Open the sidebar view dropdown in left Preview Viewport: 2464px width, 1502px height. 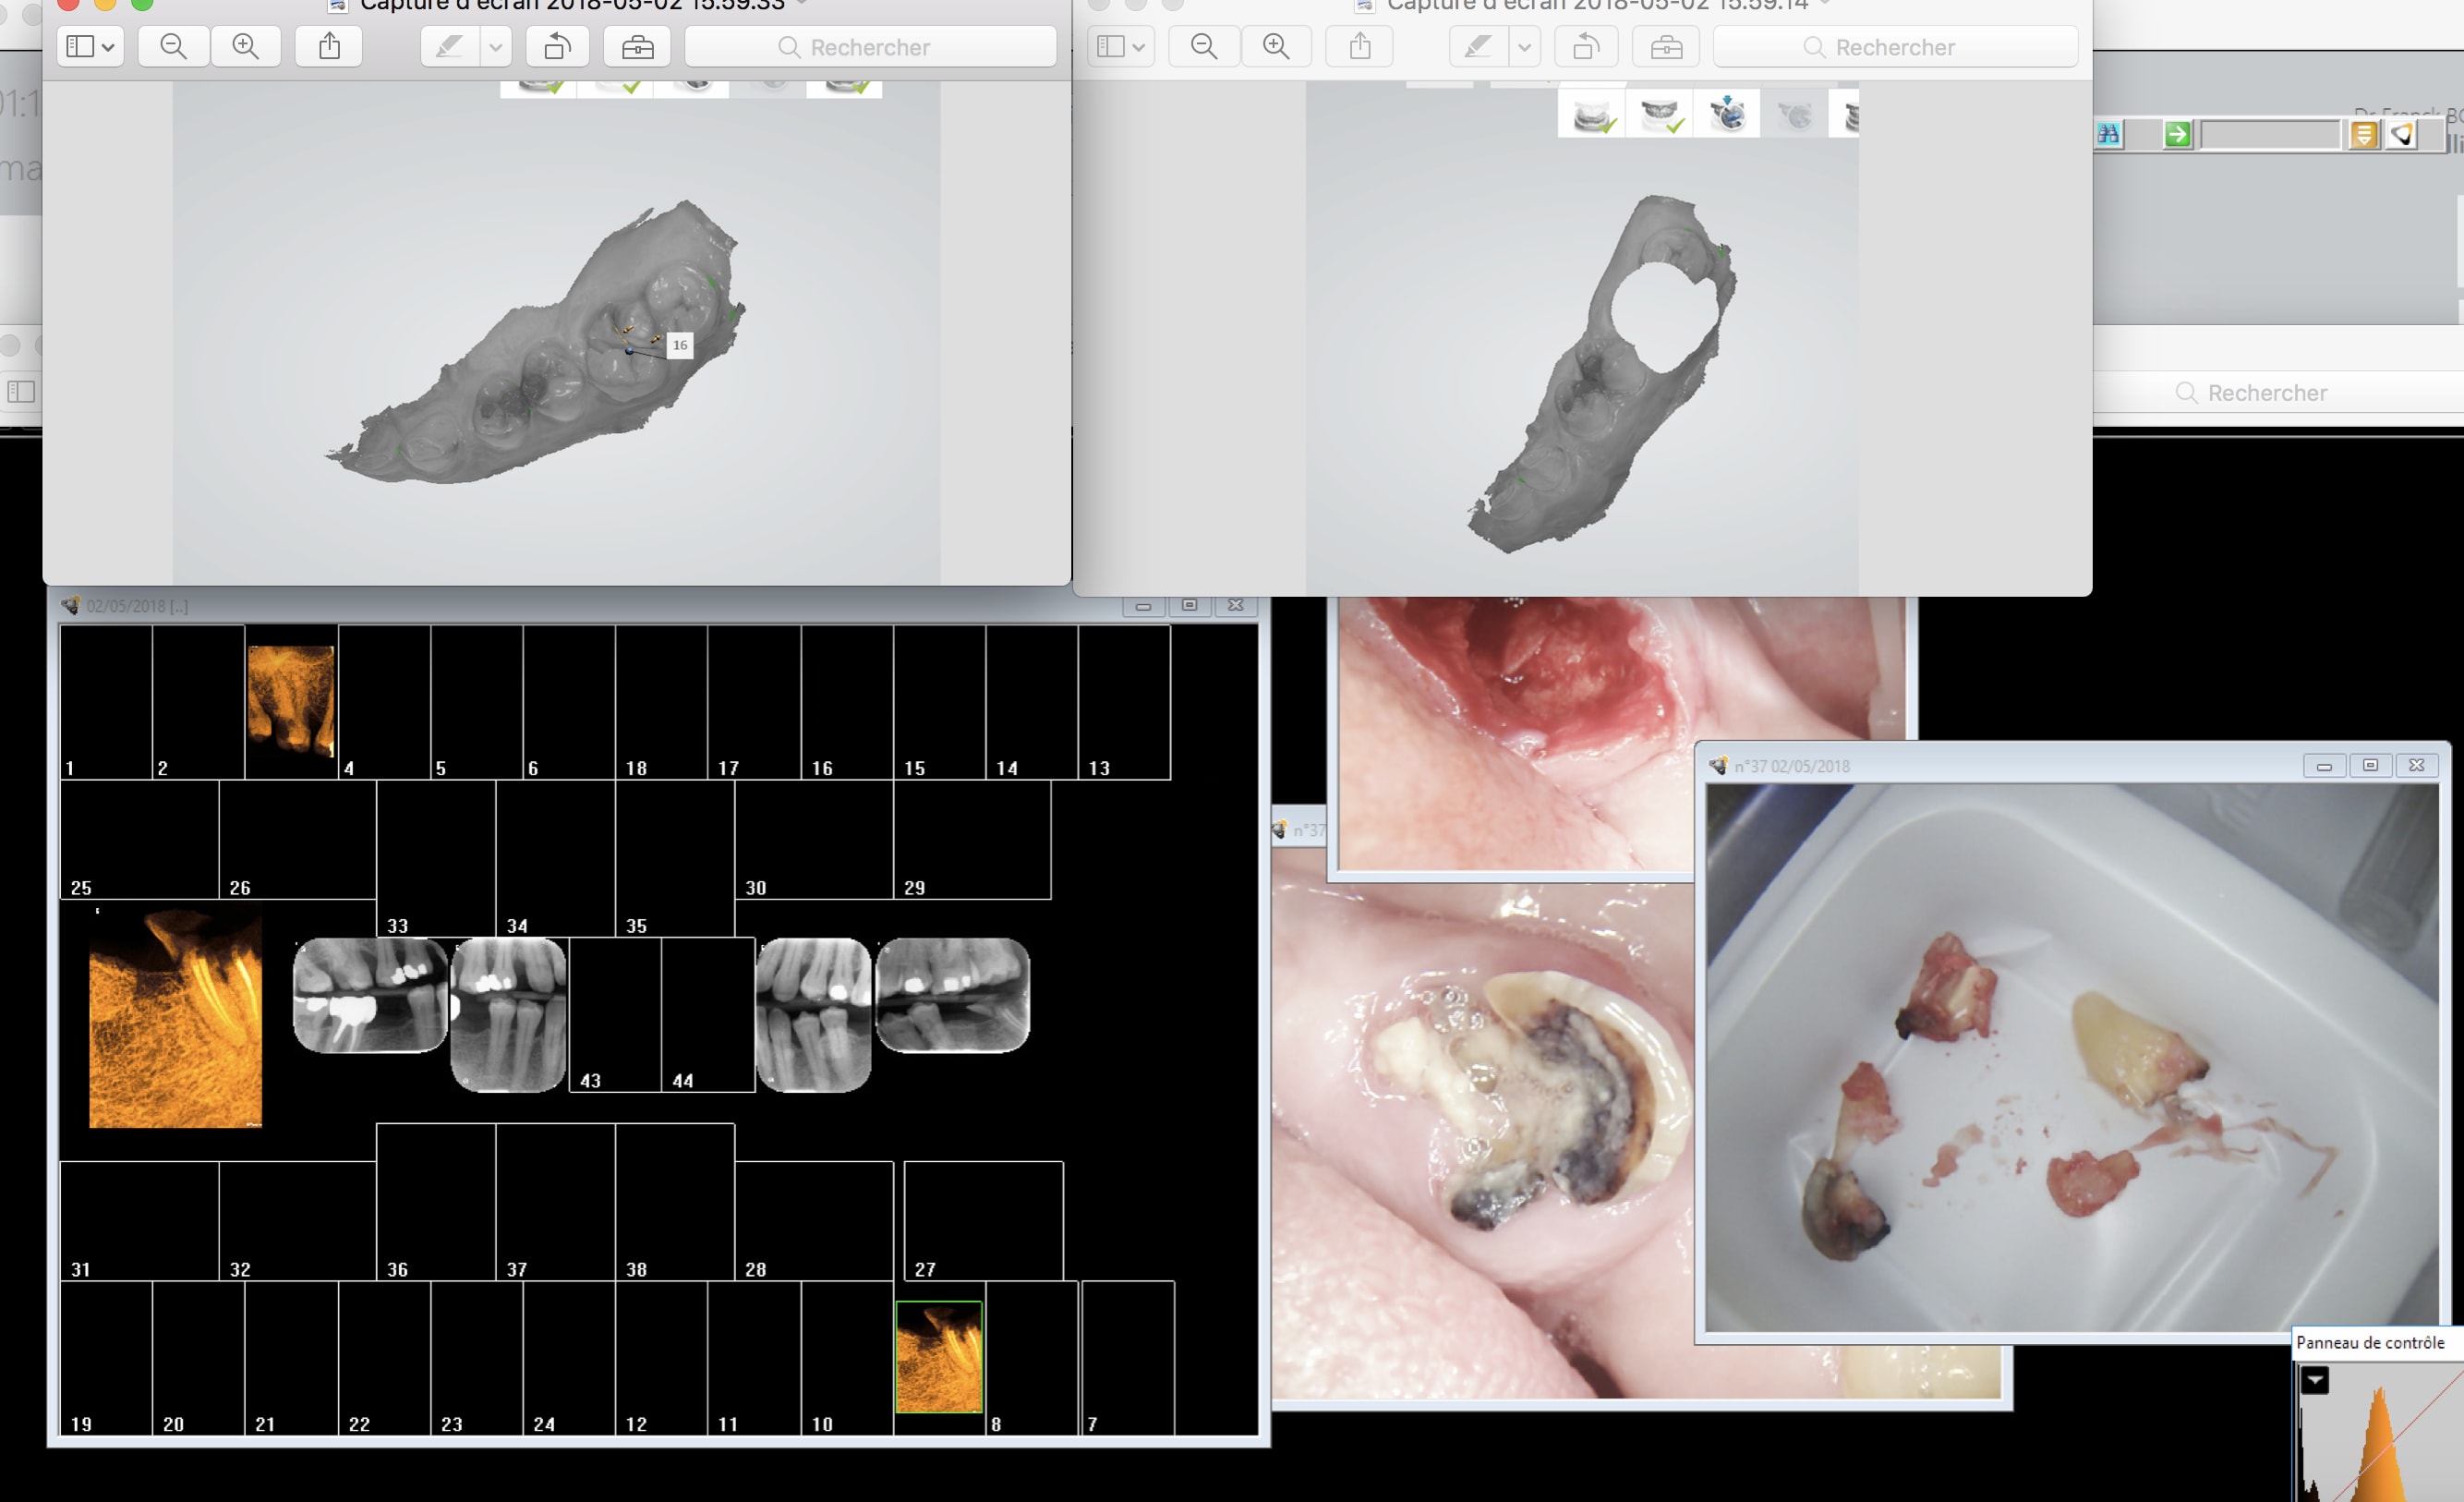[90, 47]
